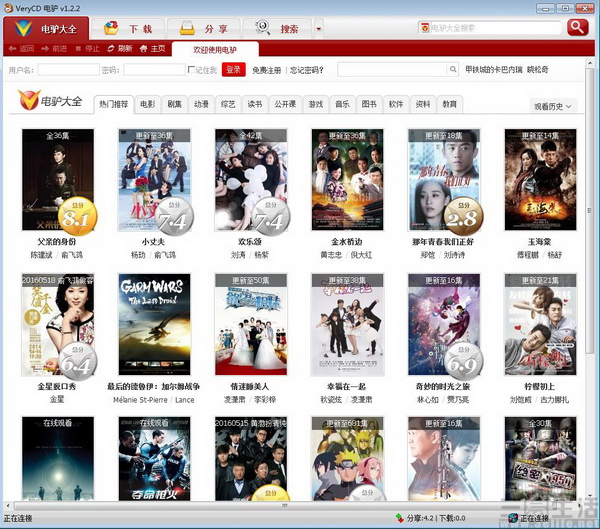Tick the 记住我 remember-me checkbox
600x529 pixels.
pyautogui.click(x=191, y=70)
